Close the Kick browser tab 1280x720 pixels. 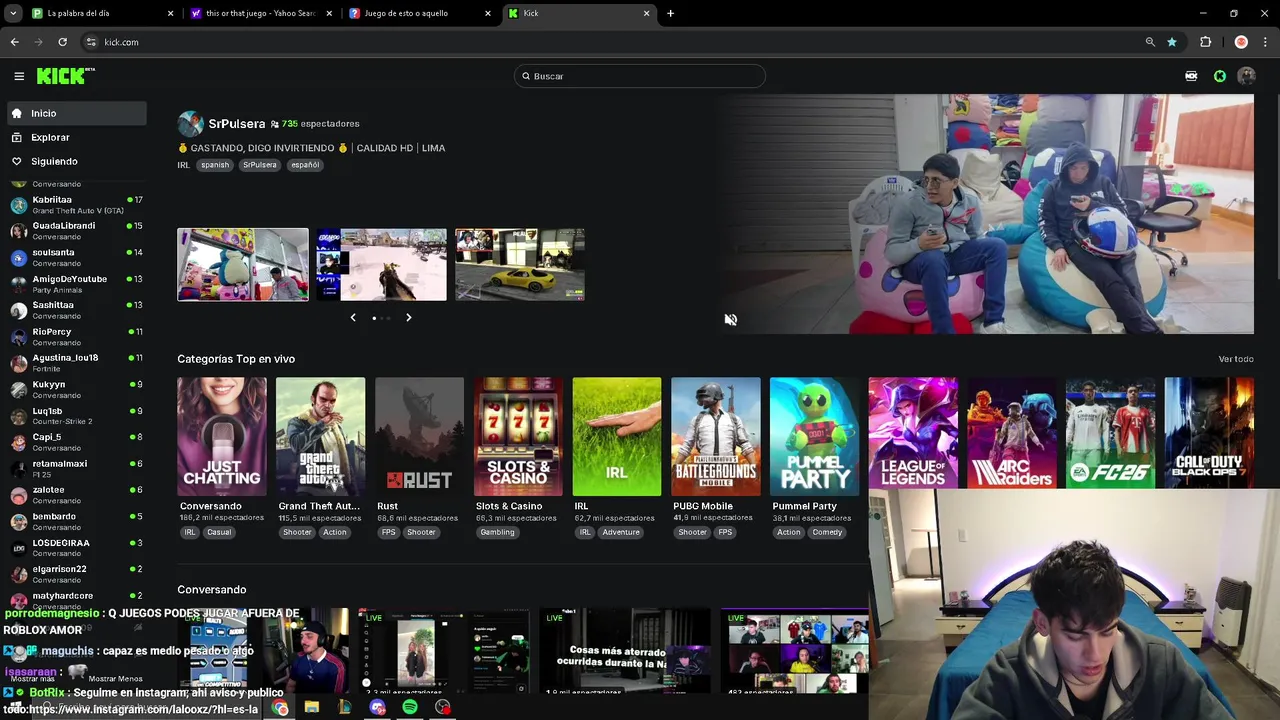click(646, 13)
